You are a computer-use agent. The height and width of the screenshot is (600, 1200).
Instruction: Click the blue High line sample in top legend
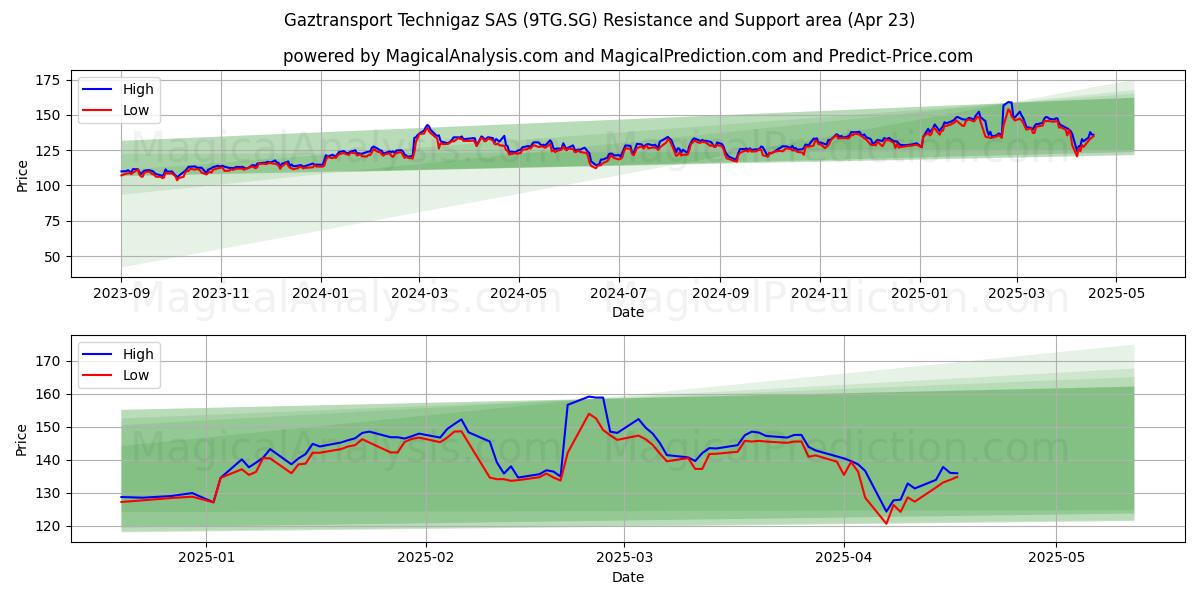click(99, 90)
